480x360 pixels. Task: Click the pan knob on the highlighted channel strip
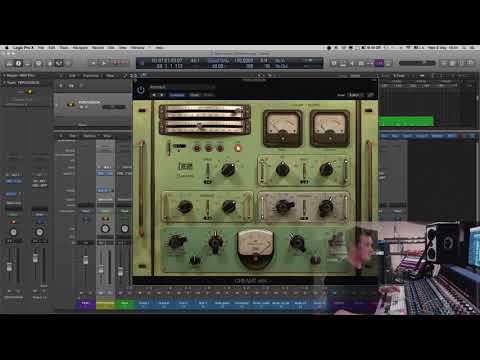(105, 229)
